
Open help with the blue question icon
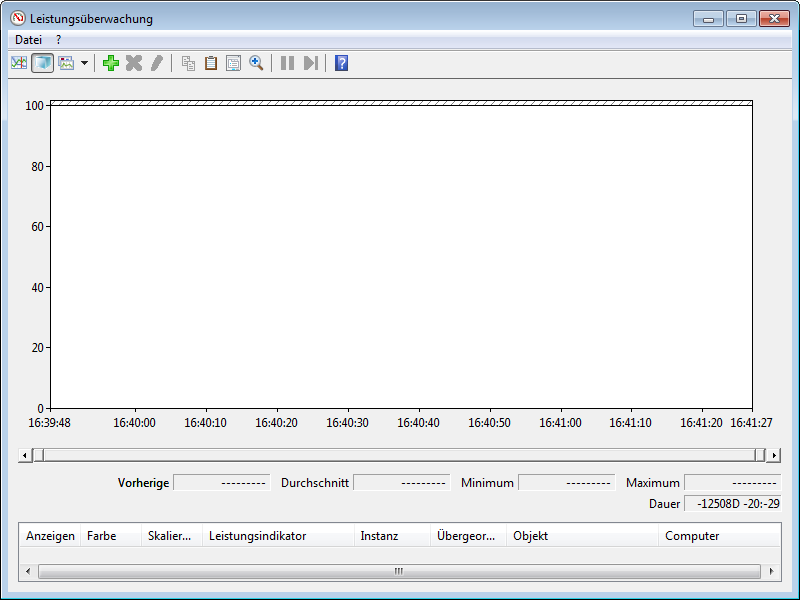point(341,63)
